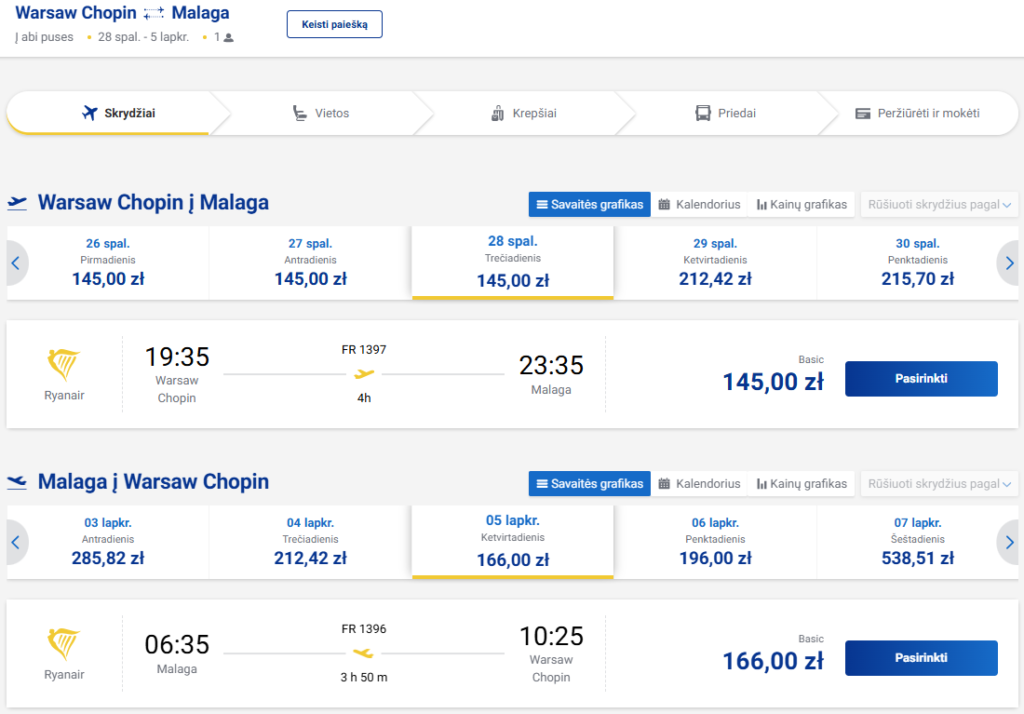Select Savaitės grafikas for outbound flights
This screenshot has height=714, width=1024.
(x=590, y=204)
